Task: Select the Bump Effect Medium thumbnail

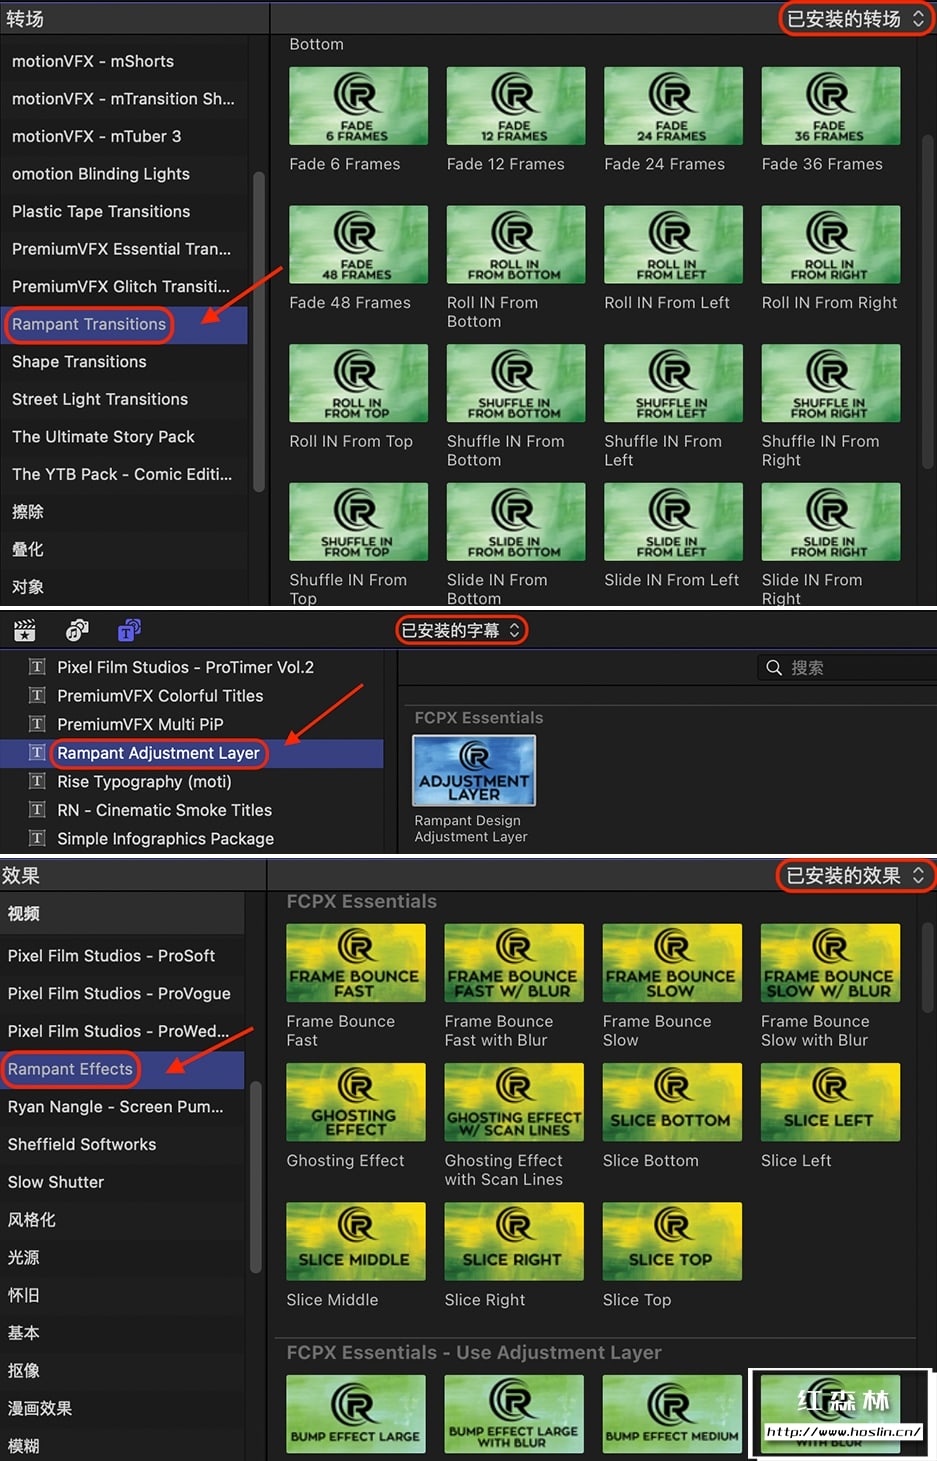Action: [672, 1414]
